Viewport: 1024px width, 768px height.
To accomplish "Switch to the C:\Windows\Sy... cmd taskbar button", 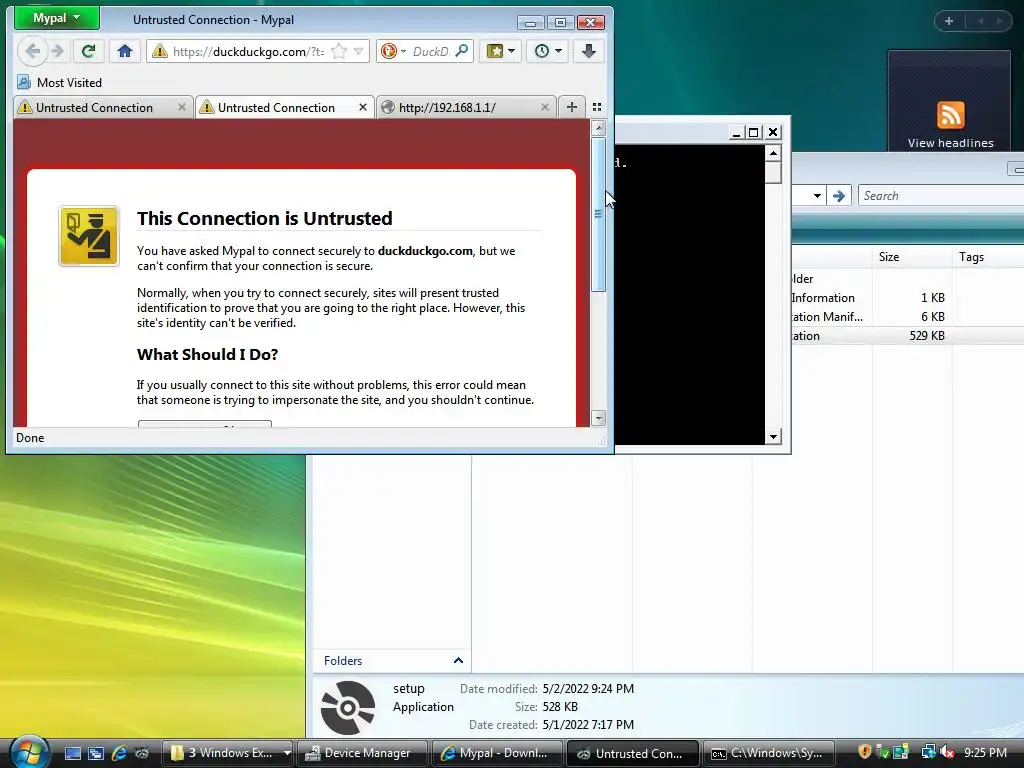I will click(767, 753).
